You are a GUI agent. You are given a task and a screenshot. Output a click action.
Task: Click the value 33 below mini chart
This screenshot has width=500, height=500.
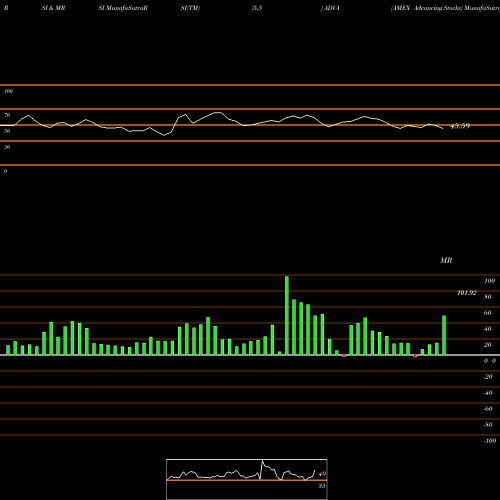click(322, 486)
